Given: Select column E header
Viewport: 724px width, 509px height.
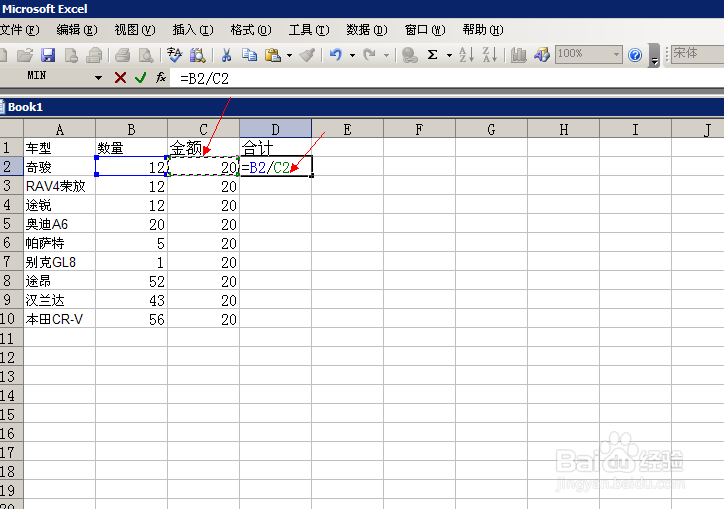Looking at the screenshot, I should coord(347,129).
